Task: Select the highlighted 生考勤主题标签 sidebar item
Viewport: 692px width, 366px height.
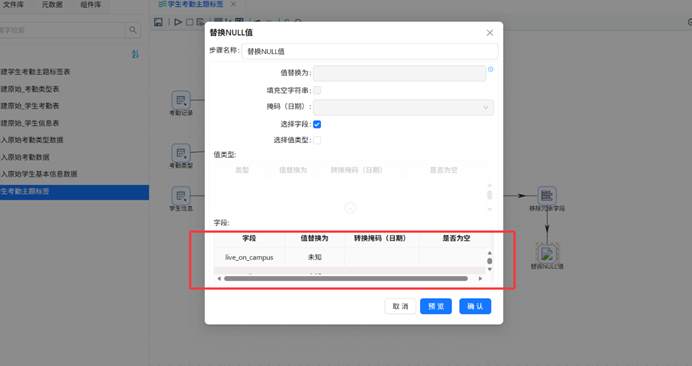Action: pos(74,192)
